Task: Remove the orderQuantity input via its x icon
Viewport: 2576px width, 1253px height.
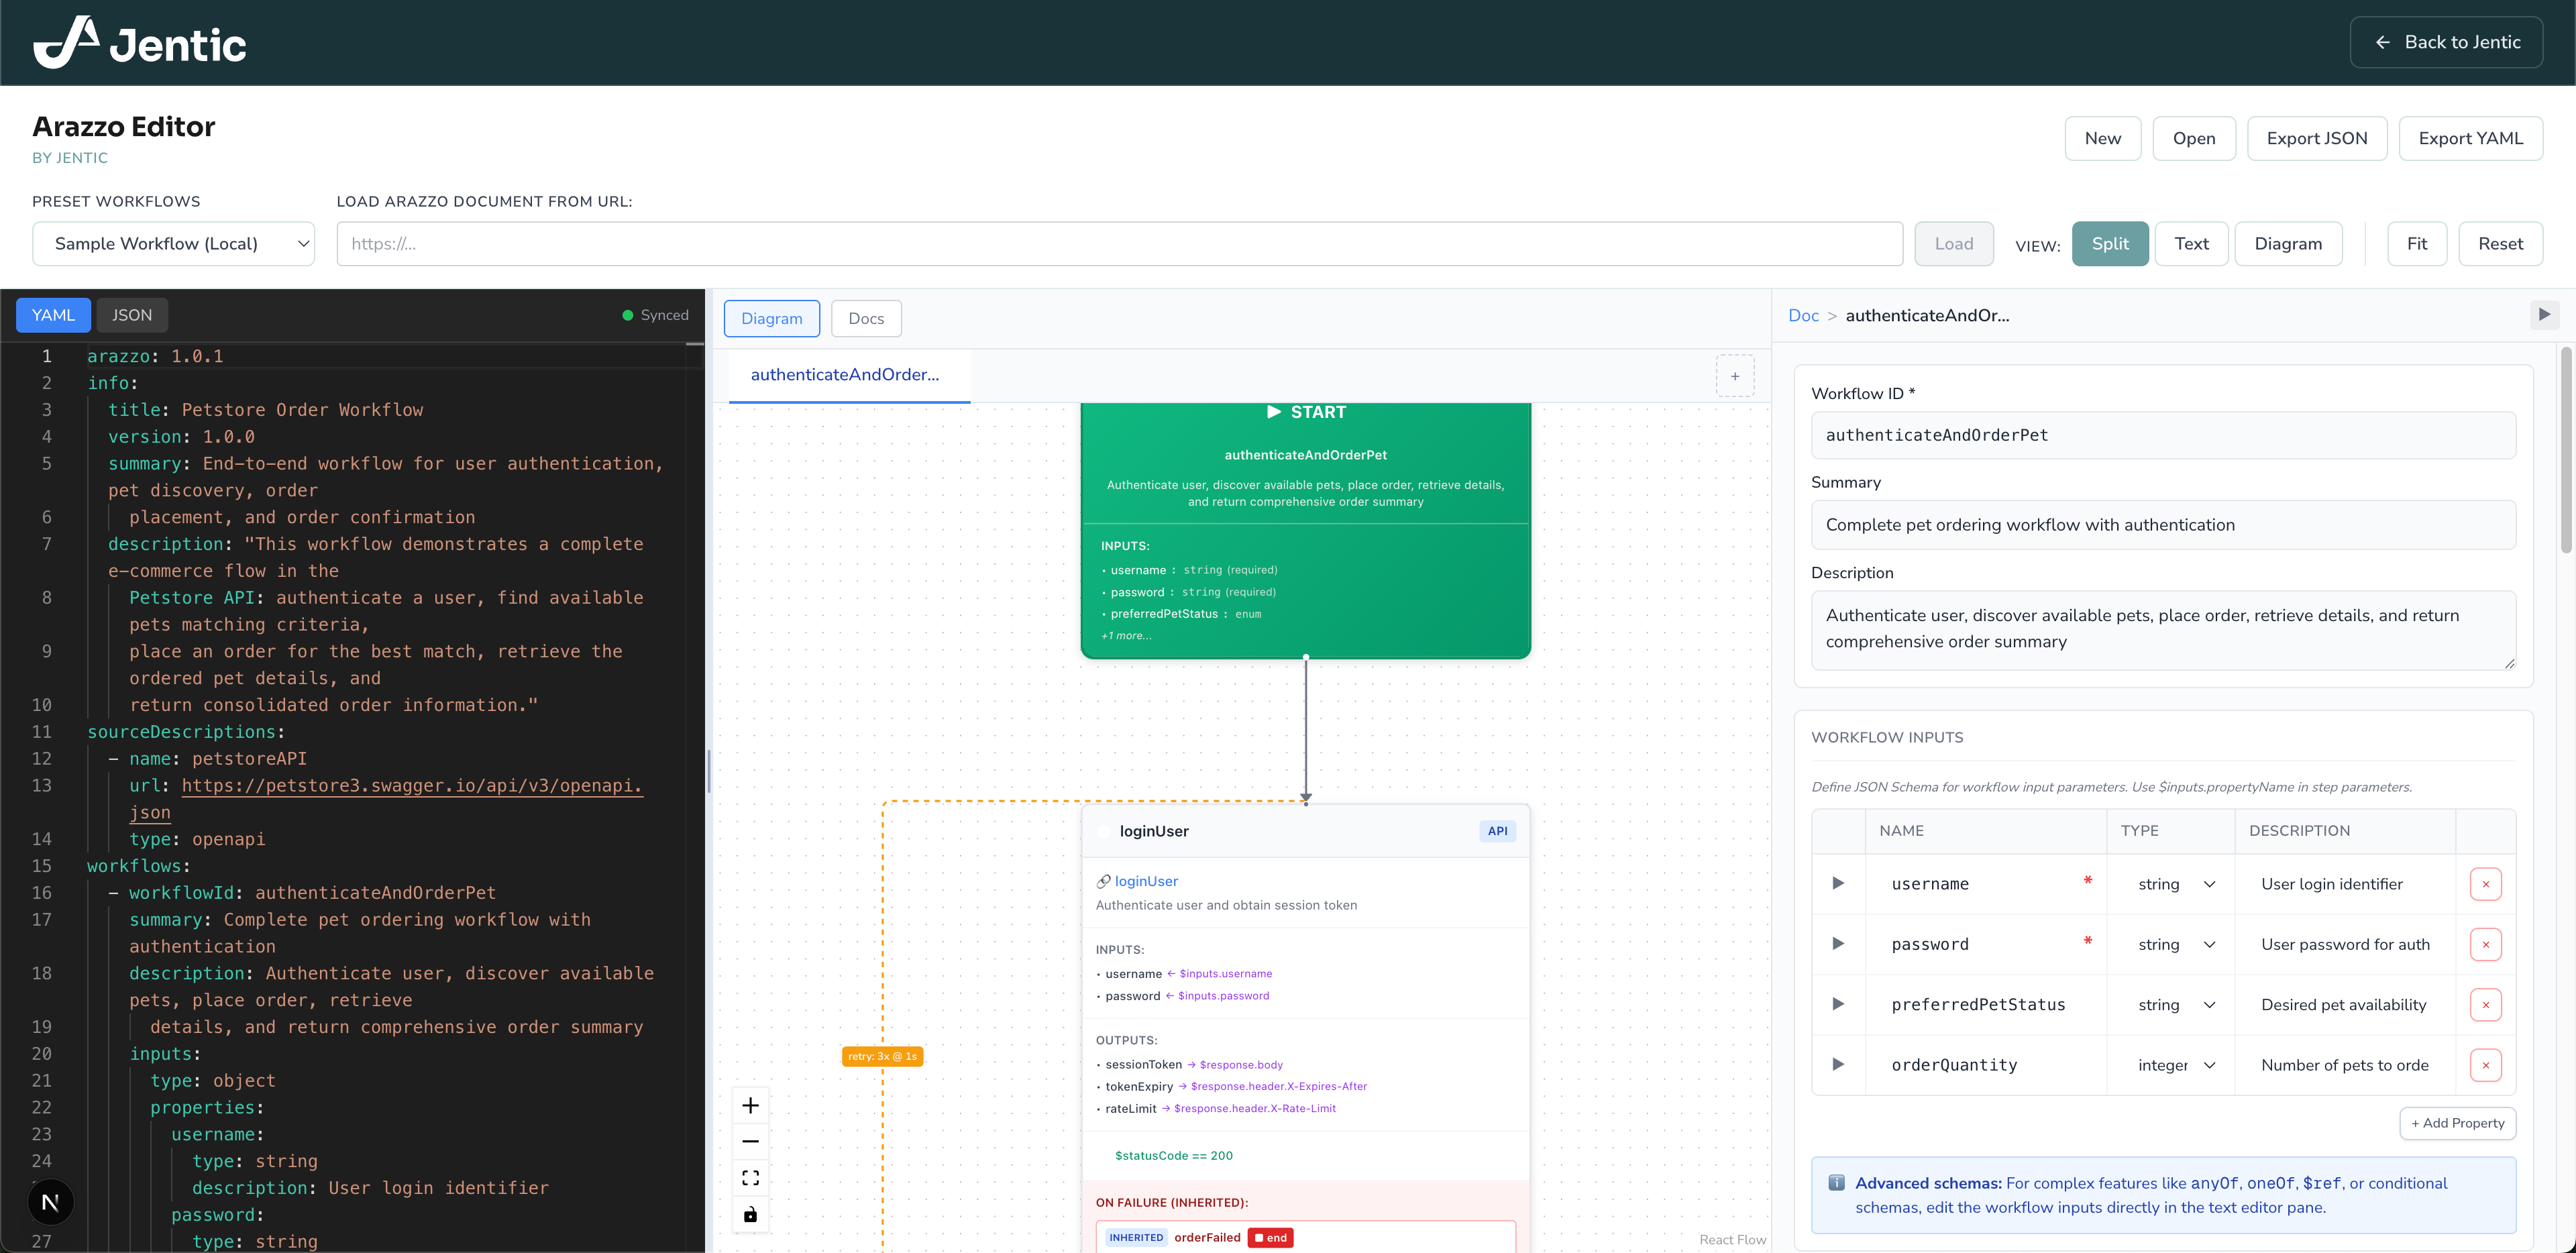Action: (2487, 1065)
